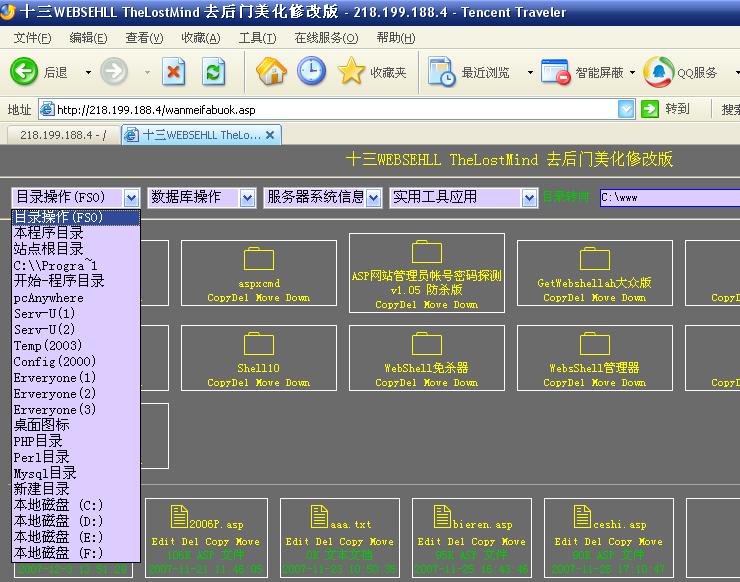
Task: Choose Serv-U(1) in dropdown list
Action: (x=76, y=313)
